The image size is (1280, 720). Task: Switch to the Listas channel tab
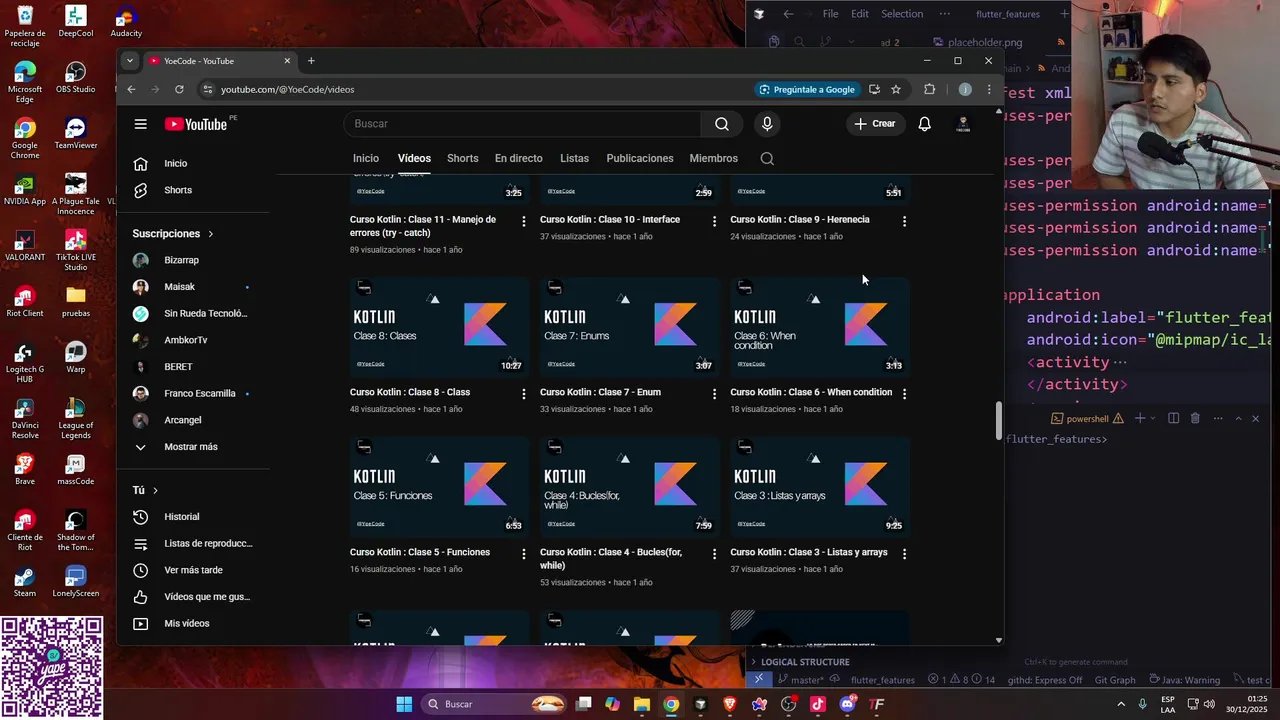(x=574, y=158)
